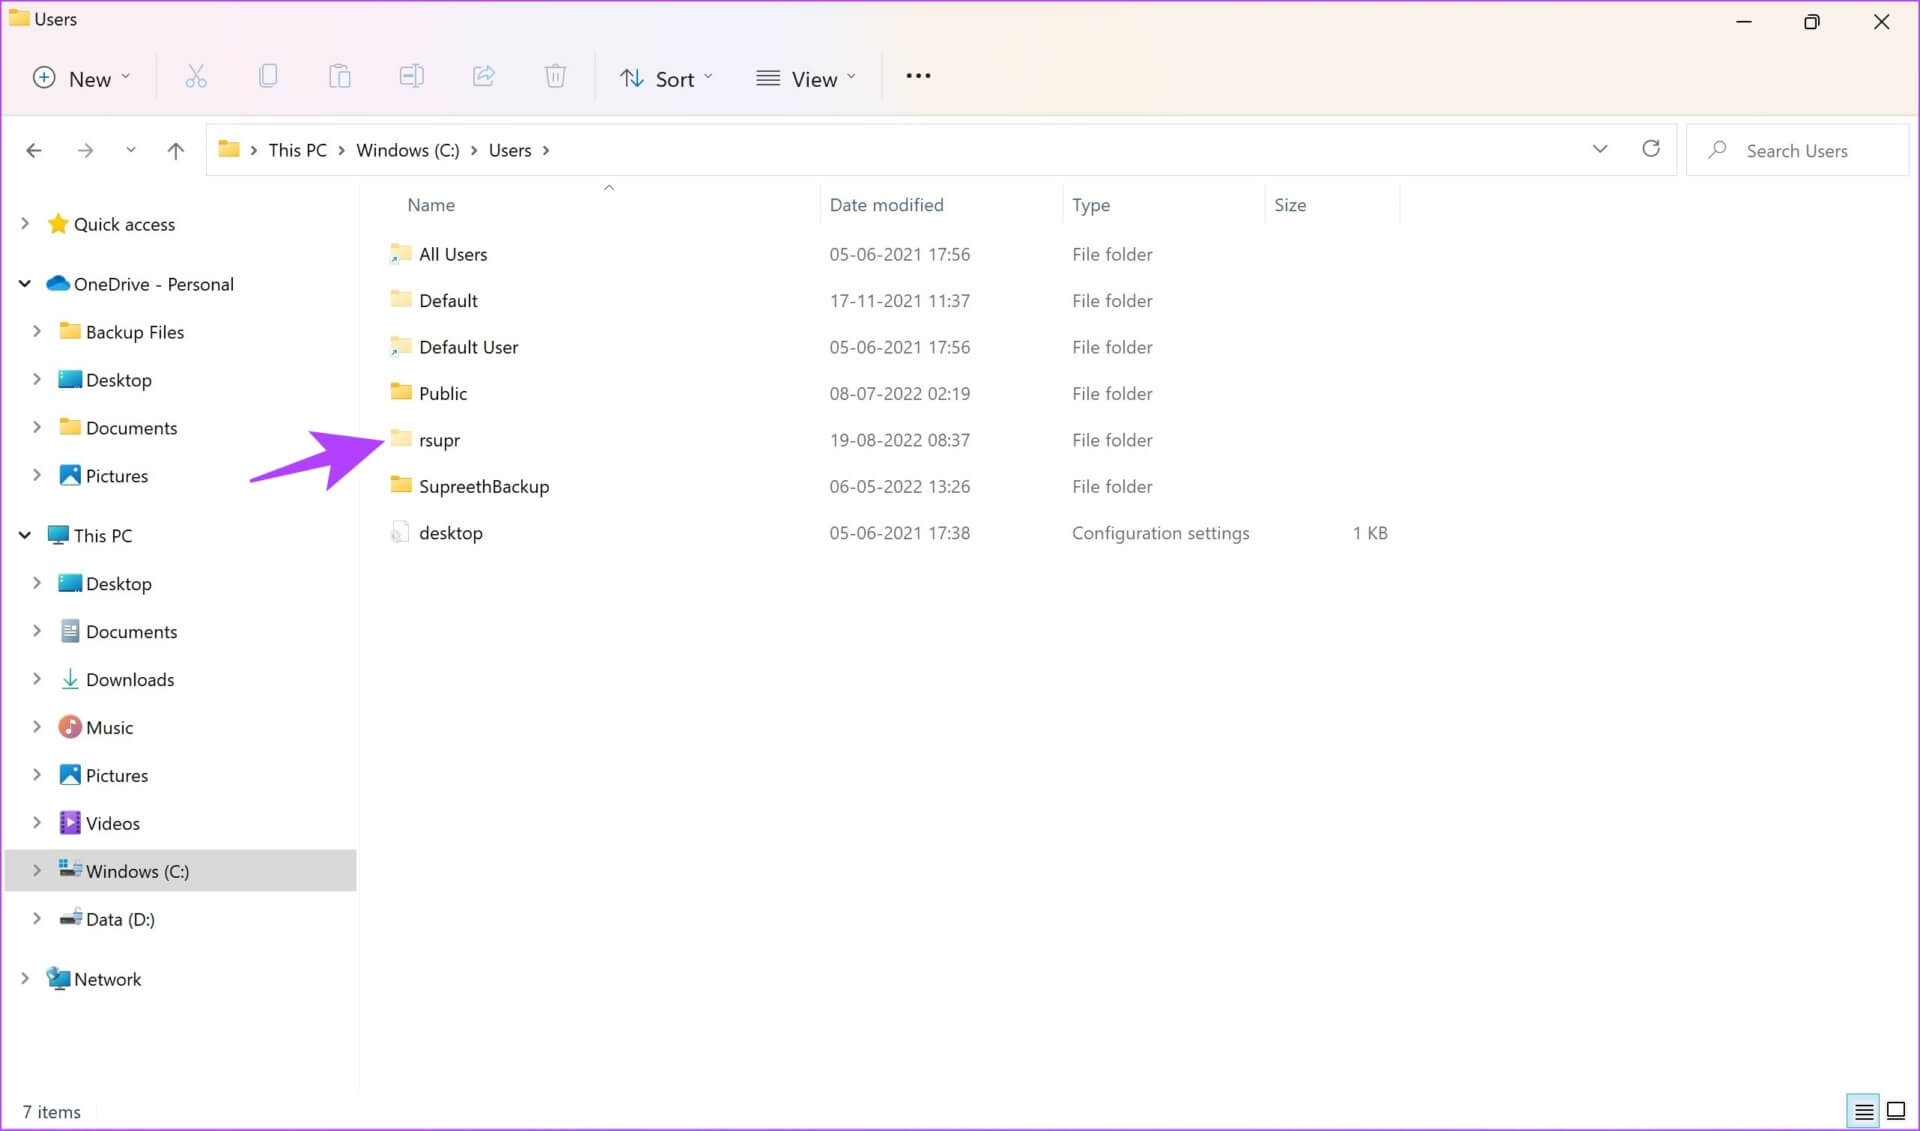Click the More options ellipsis button
The image size is (1920, 1131).
click(918, 77)
